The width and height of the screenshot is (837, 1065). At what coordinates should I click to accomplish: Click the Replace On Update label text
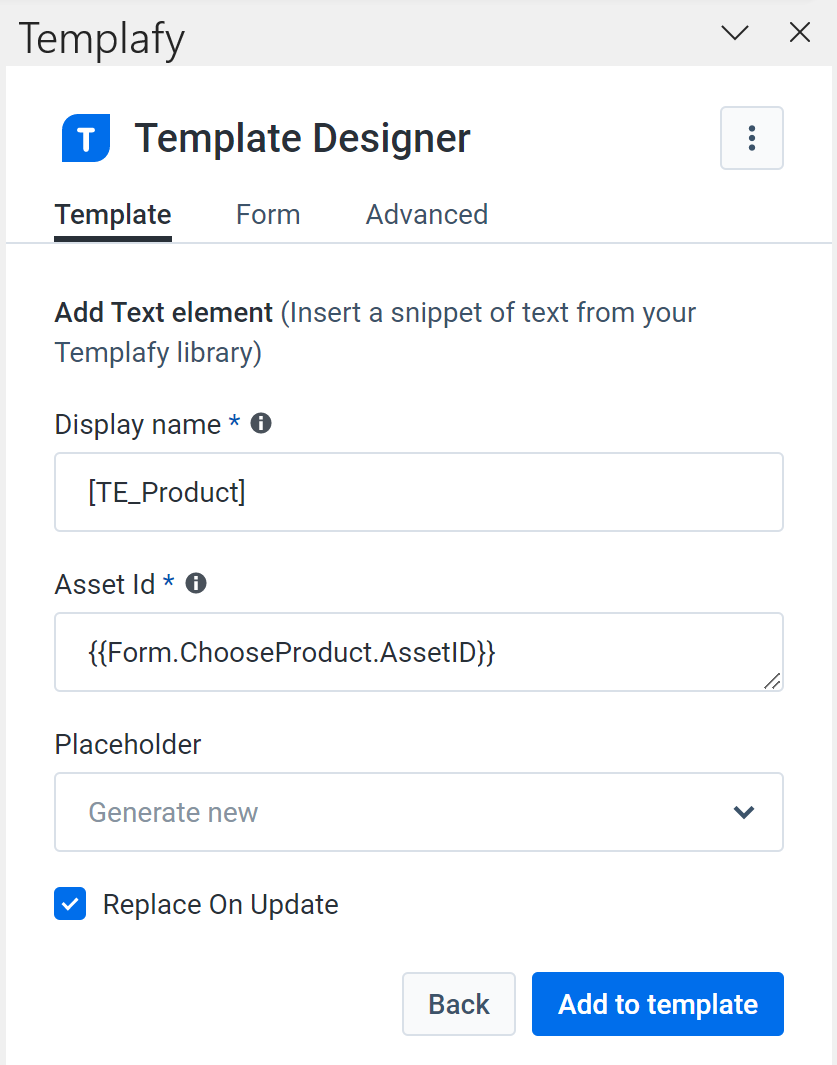tap(220, 904)
